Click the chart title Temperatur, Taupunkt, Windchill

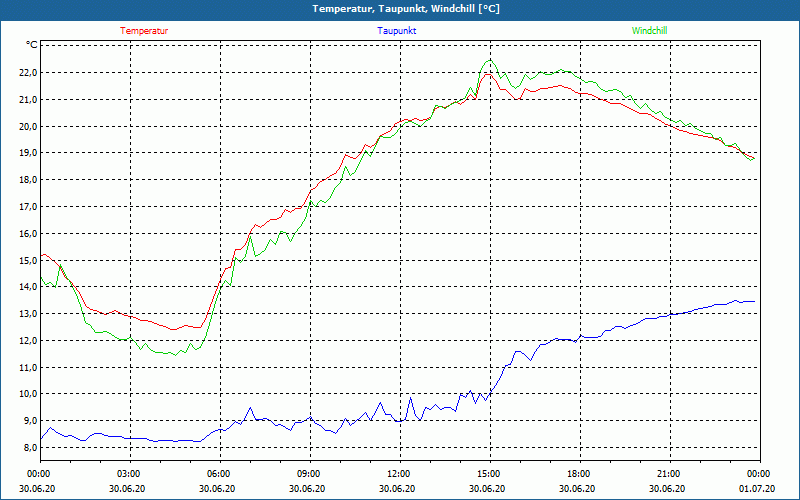[x=406, y=9]
